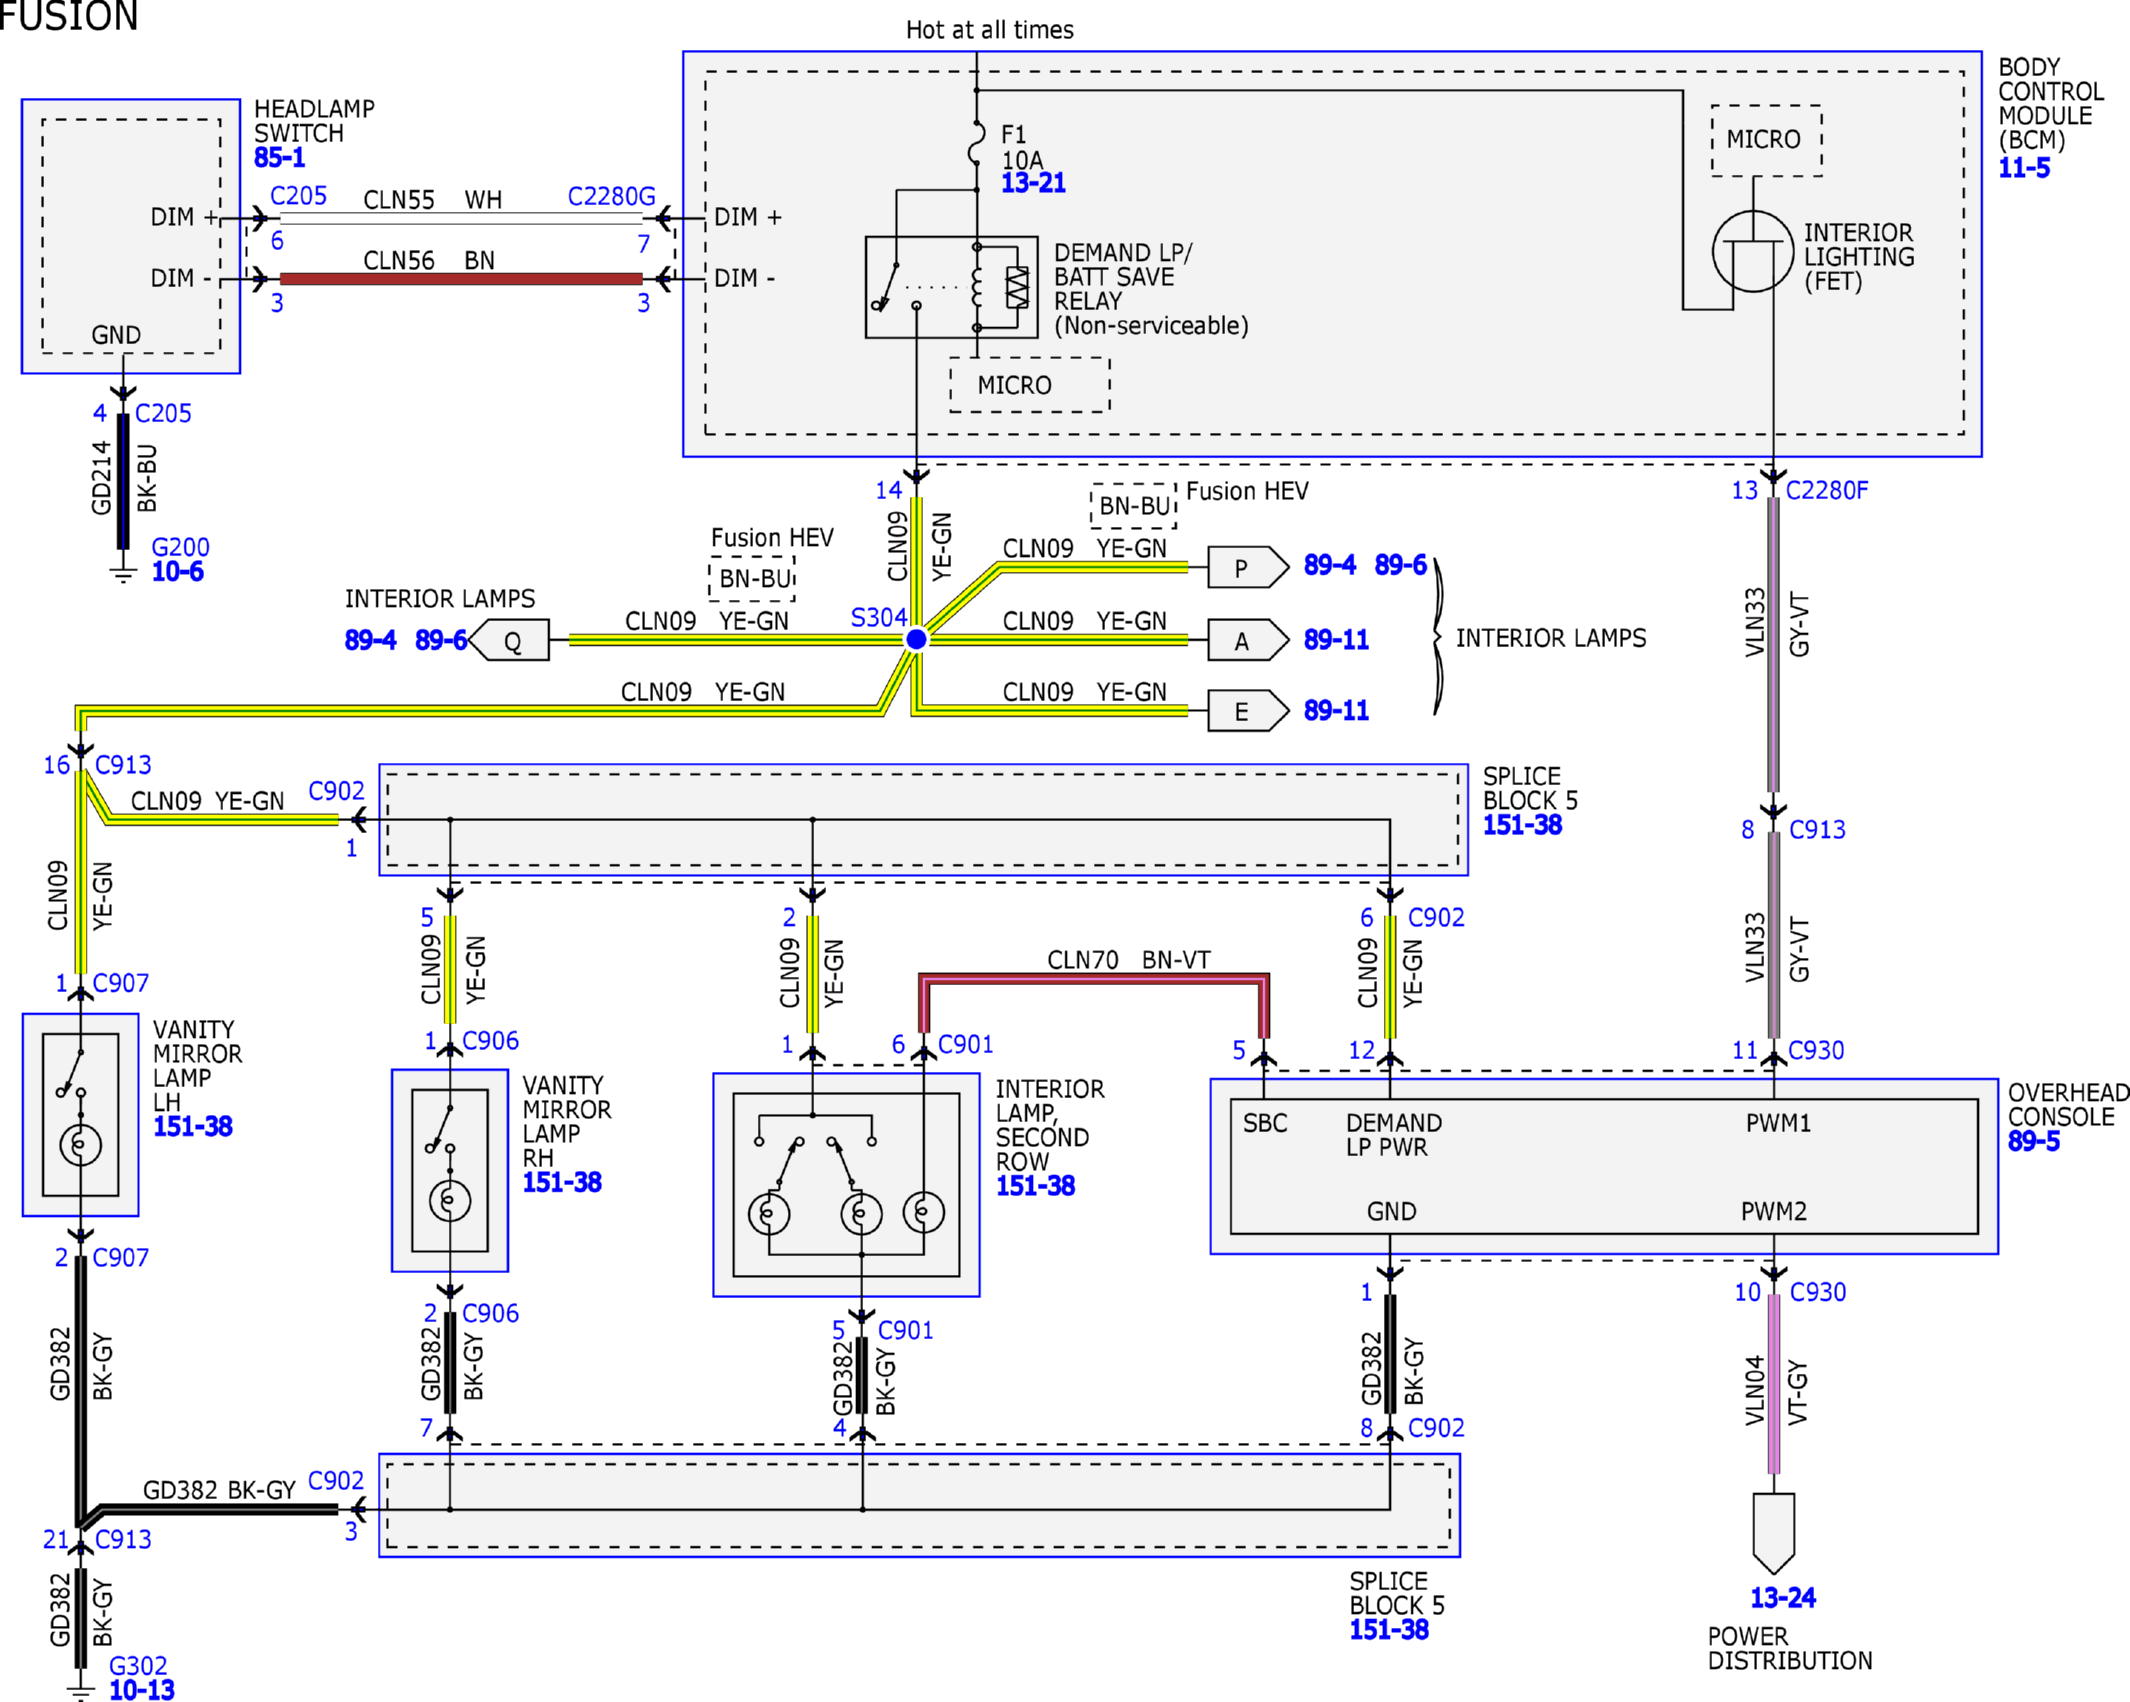Follow the 89-11 link beside connector E
This screenshot has height=1702, width=2130.
pos(1336,711)
